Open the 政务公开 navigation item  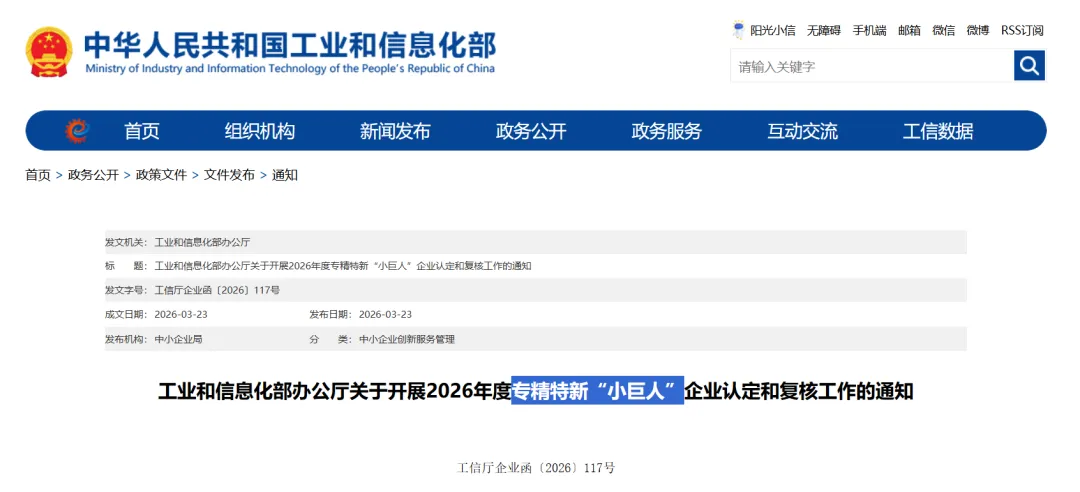point(531,131)
